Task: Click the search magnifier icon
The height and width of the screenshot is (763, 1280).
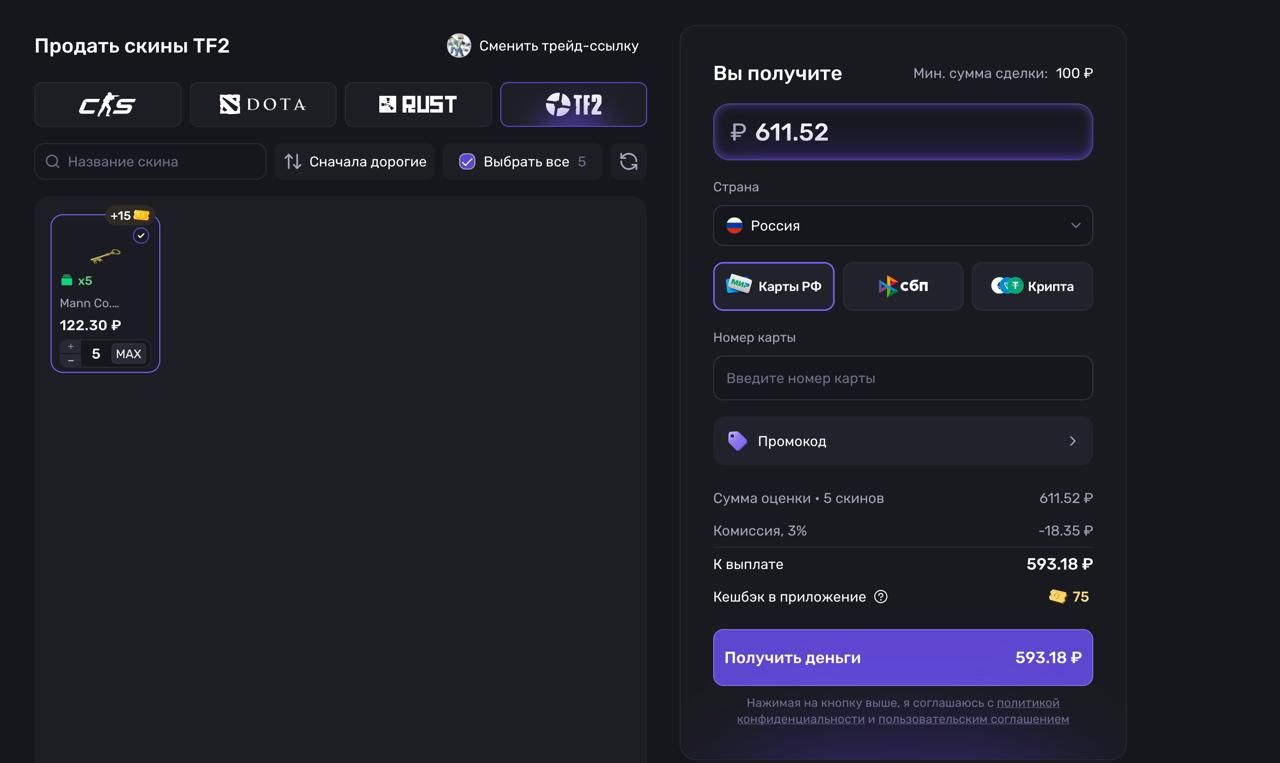Action: [53, 161]
